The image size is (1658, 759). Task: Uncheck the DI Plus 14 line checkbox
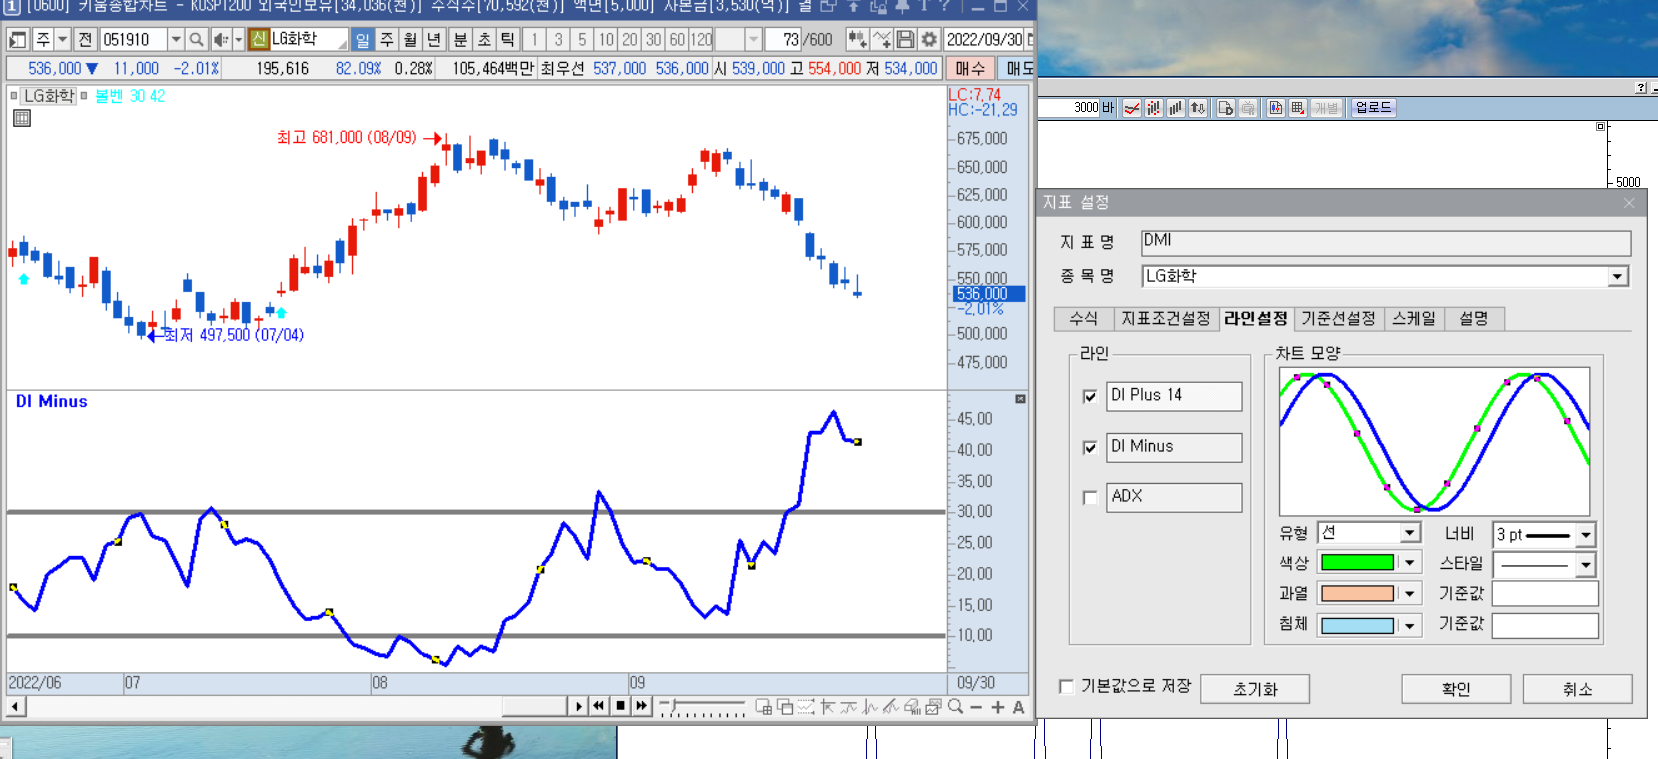(x=1090, y=396)
